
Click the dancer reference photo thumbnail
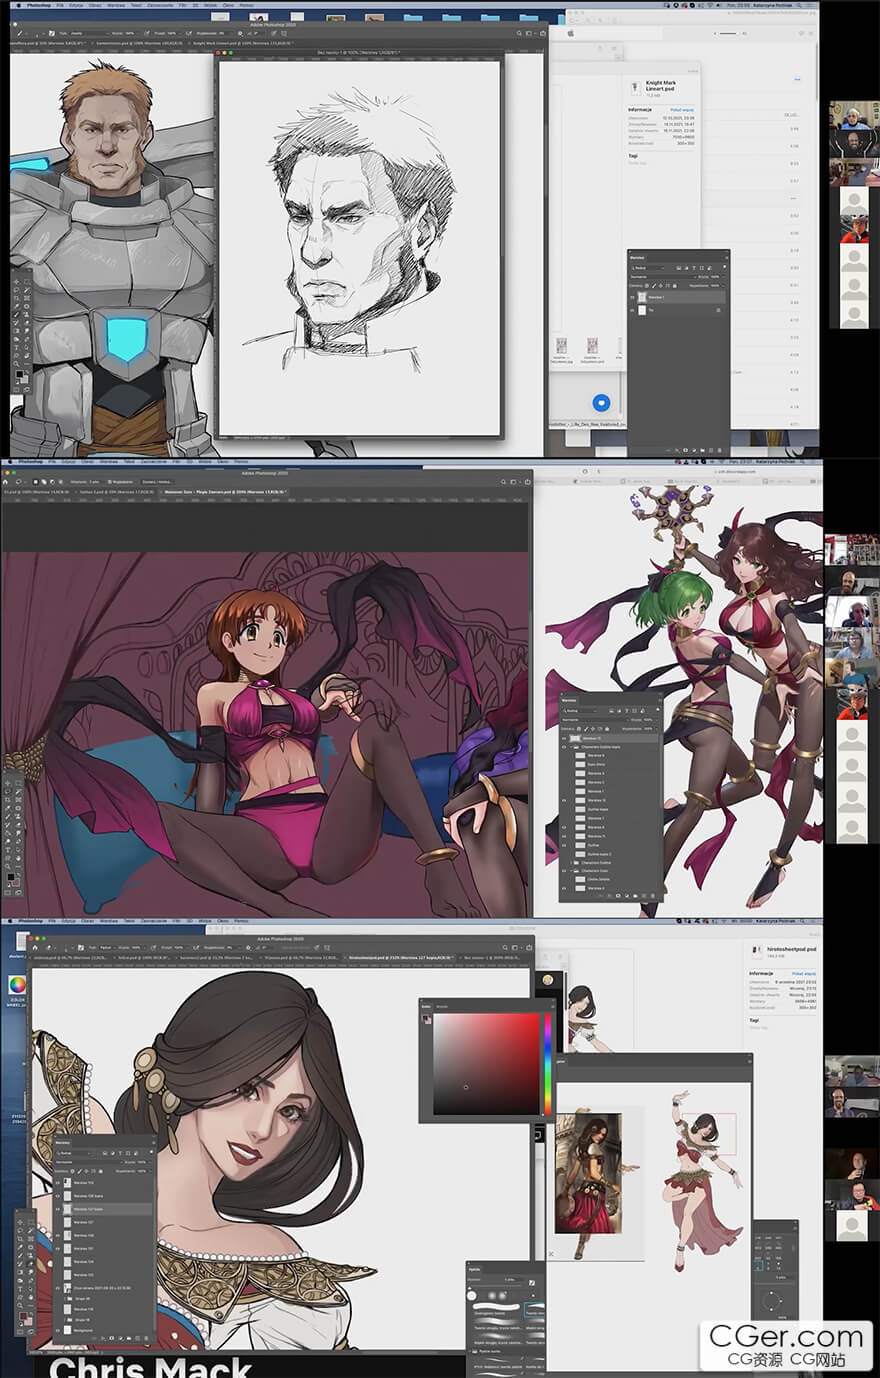pyautogui.click(x=588, y=1173)
